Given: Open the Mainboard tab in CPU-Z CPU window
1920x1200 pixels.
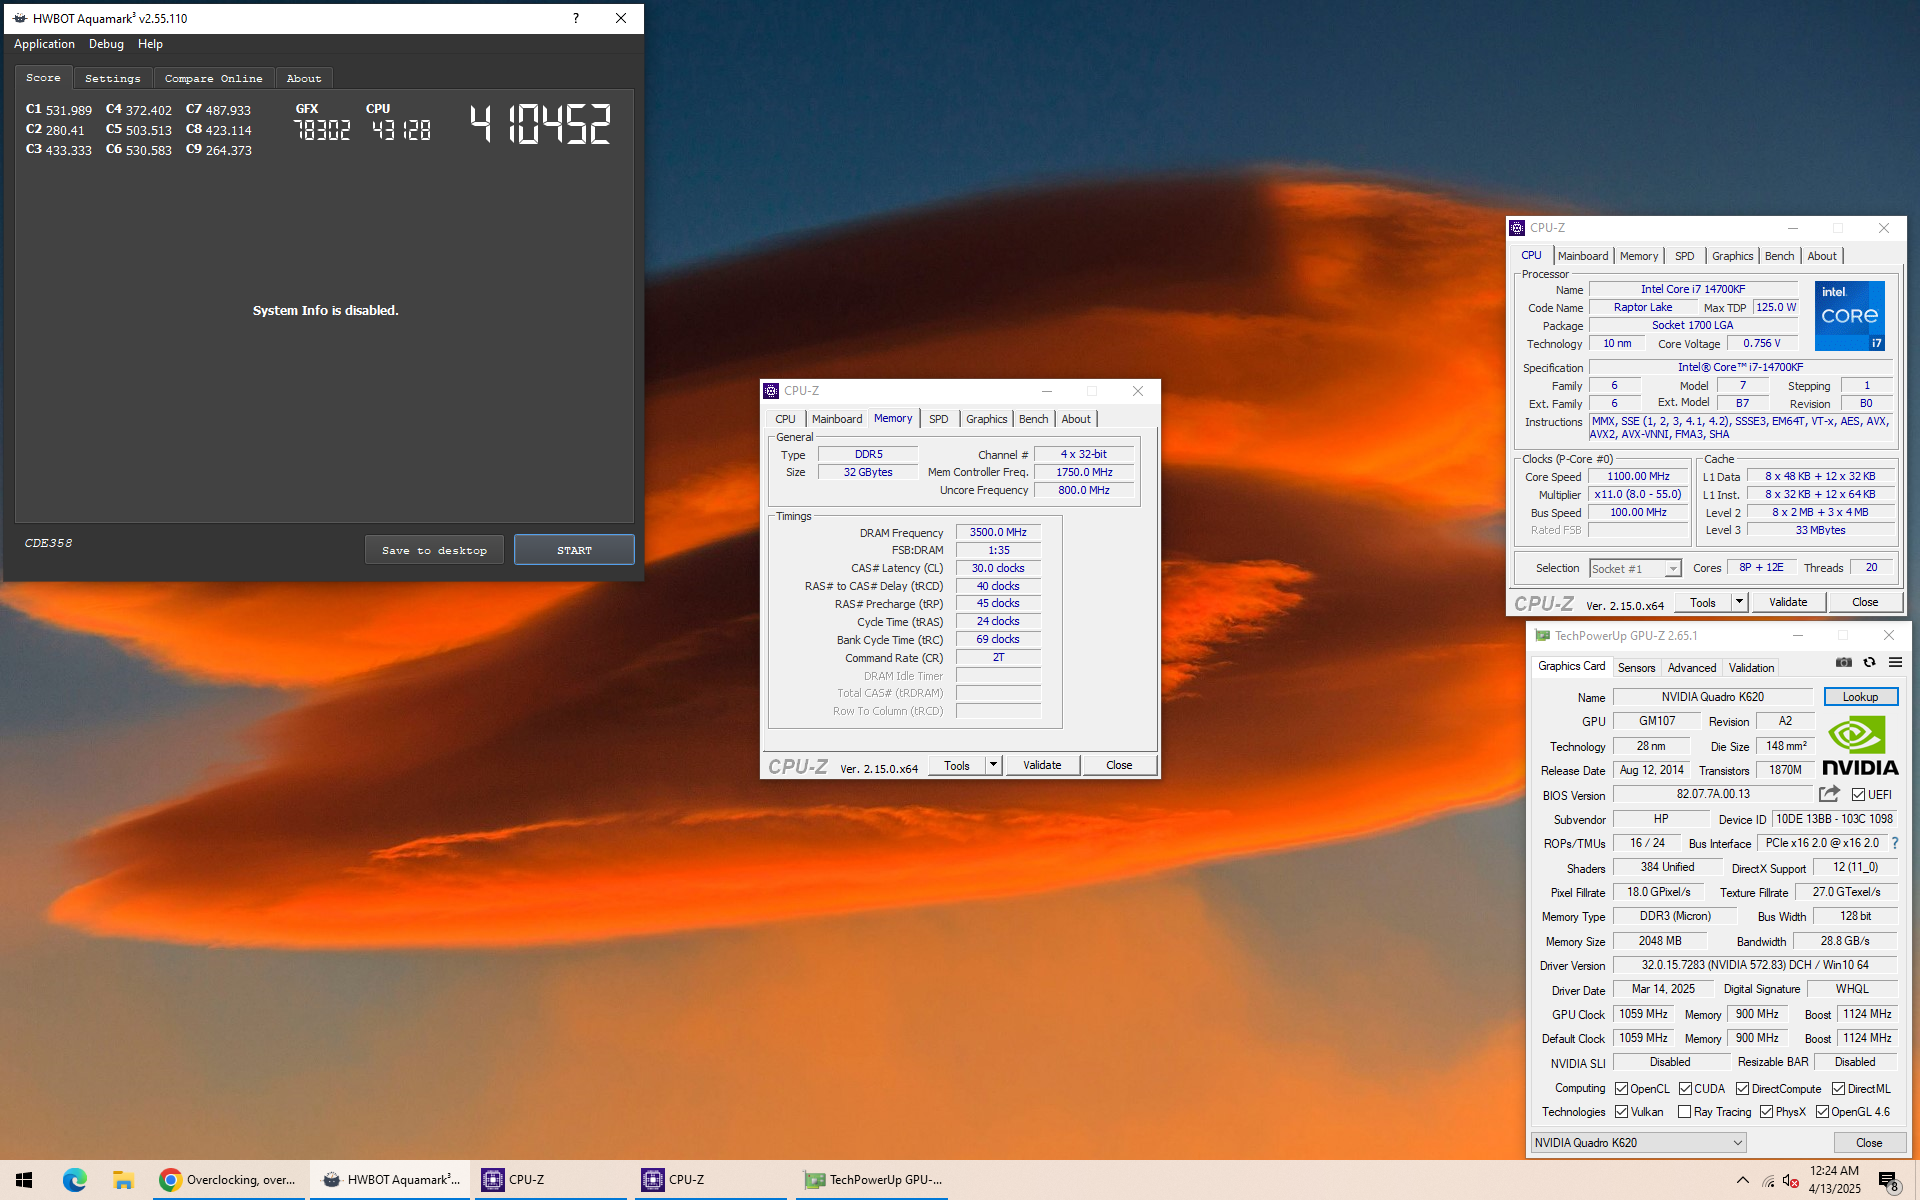Looking at the screenshot, I should 1583,256.
